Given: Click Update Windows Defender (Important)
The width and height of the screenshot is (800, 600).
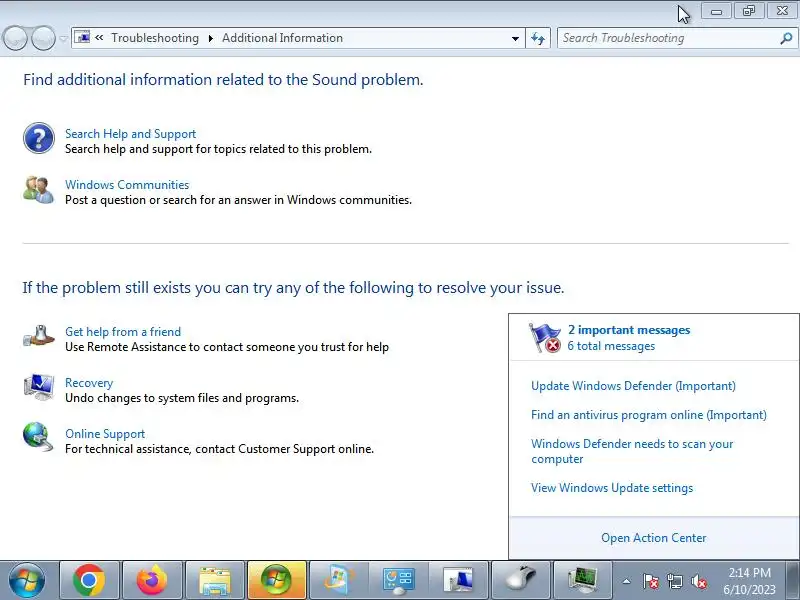Looking at the screenshot, I should tap(633, 386).
